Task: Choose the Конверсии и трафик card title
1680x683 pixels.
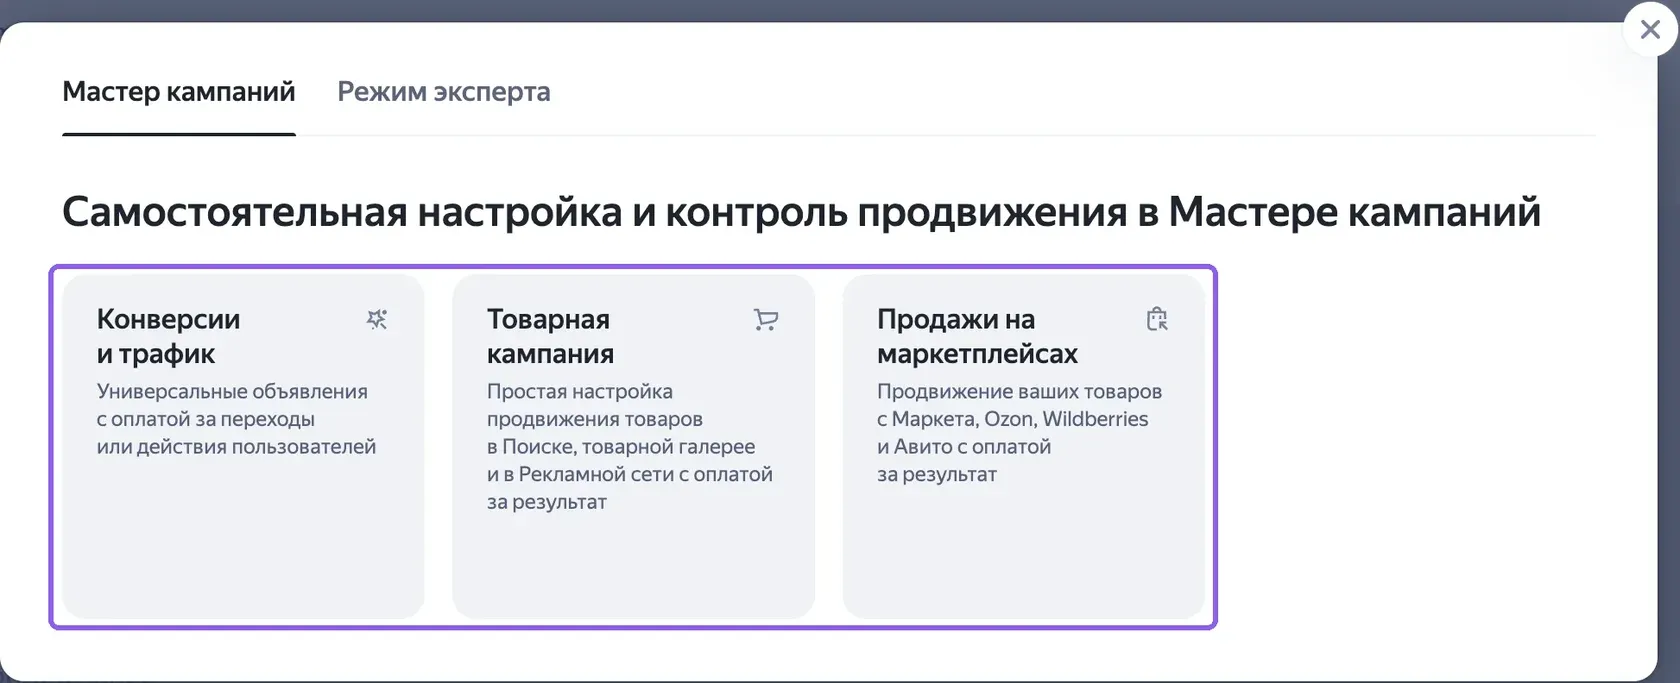Action: click(168, 336)
